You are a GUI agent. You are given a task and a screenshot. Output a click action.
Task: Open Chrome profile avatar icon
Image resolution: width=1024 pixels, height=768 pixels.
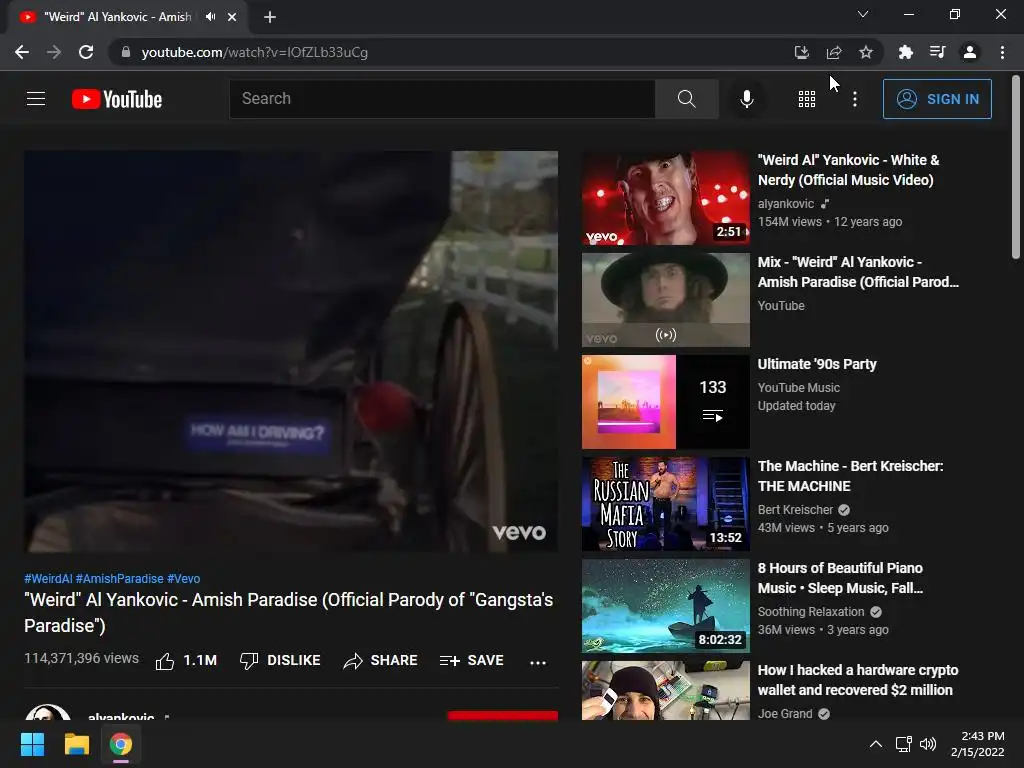(970, 52)
